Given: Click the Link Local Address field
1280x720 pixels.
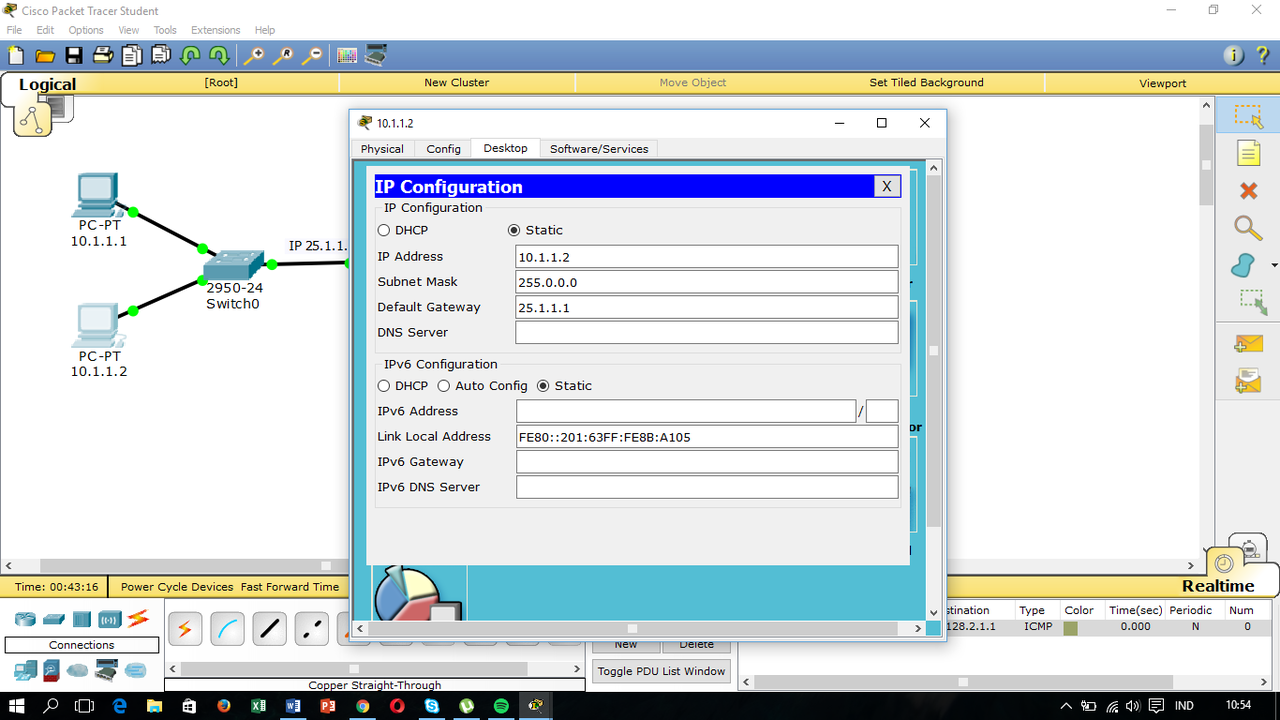Looking at the screenshot, I should pyautogui.click(x=707, y=437).
